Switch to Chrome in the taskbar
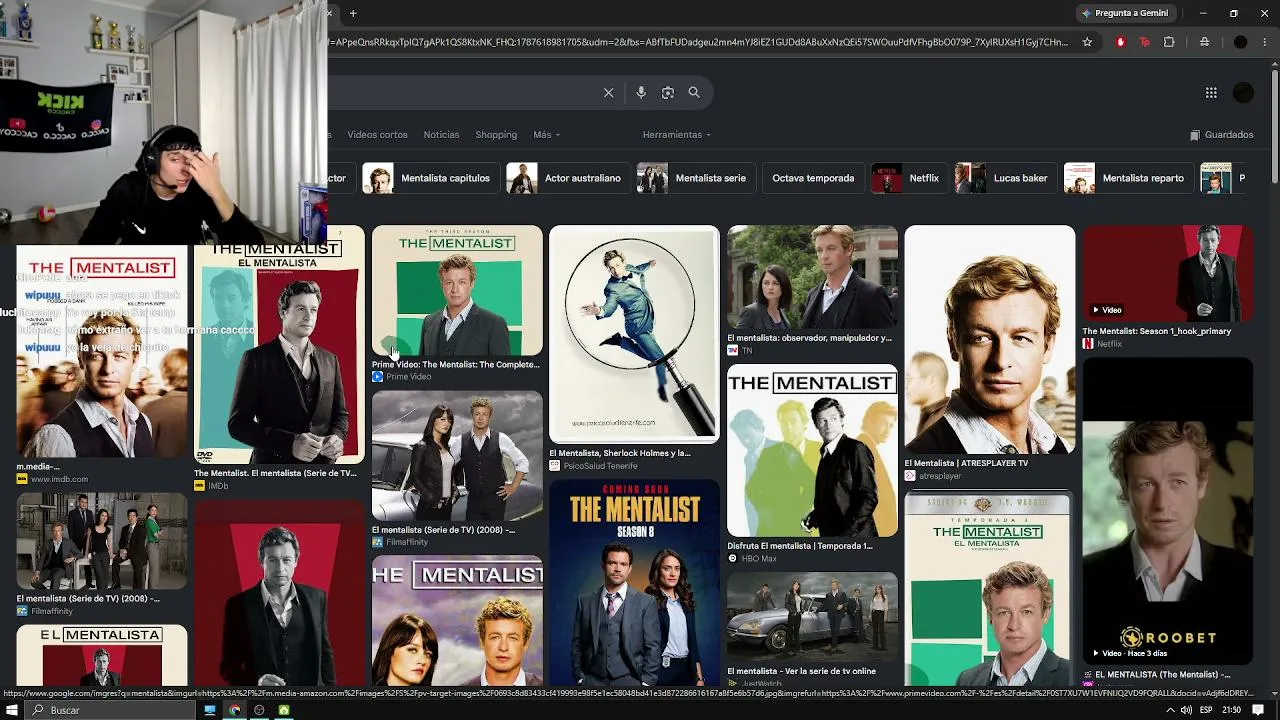Screen dimensions: 1280x720 235,710
